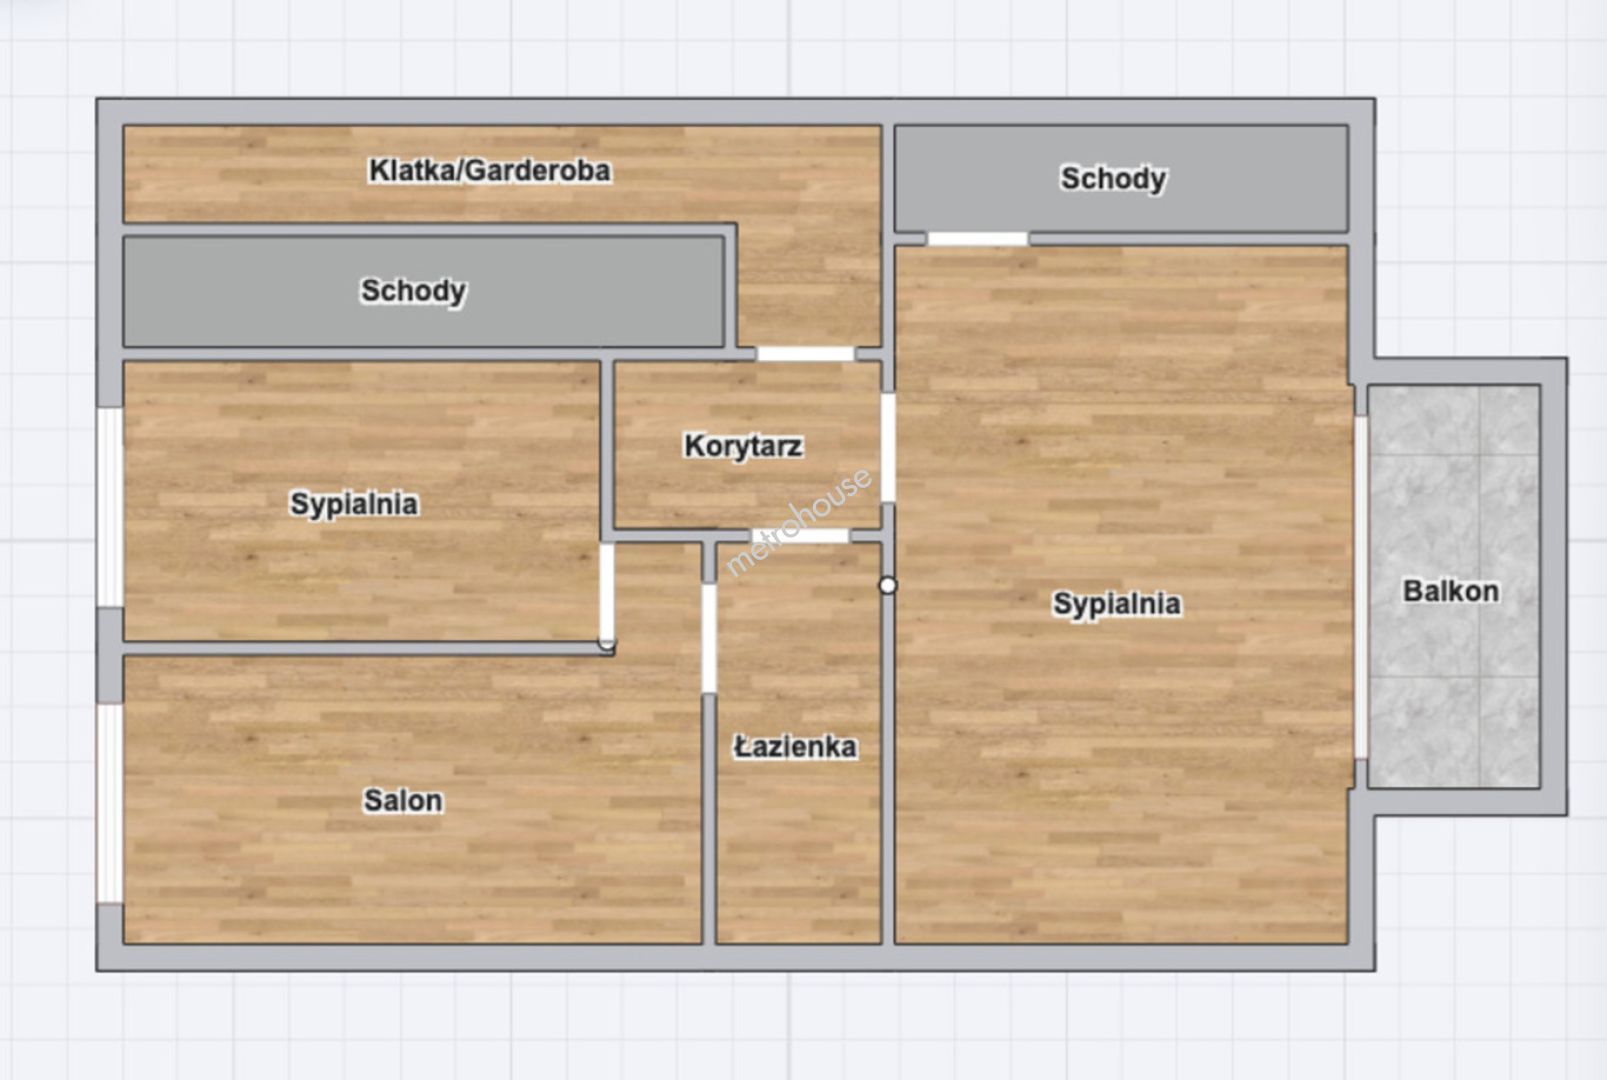1607x1080 pixels.
Task: Select the Korytarz room label
Action: click(743, 446)
